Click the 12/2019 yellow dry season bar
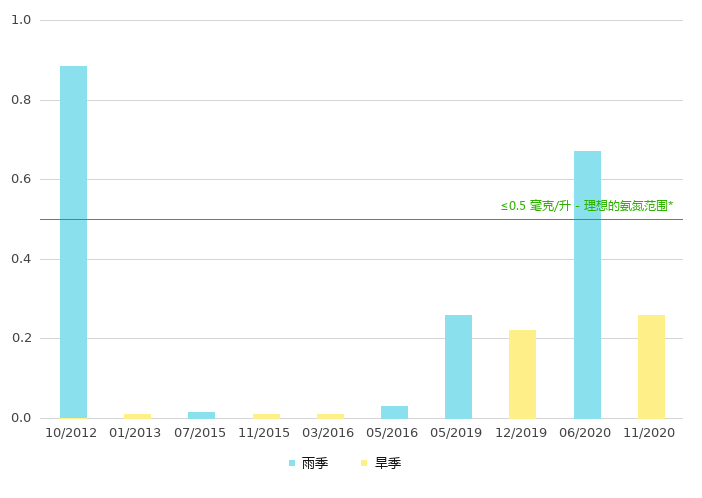The image size is (702, 498). point(522,374)
